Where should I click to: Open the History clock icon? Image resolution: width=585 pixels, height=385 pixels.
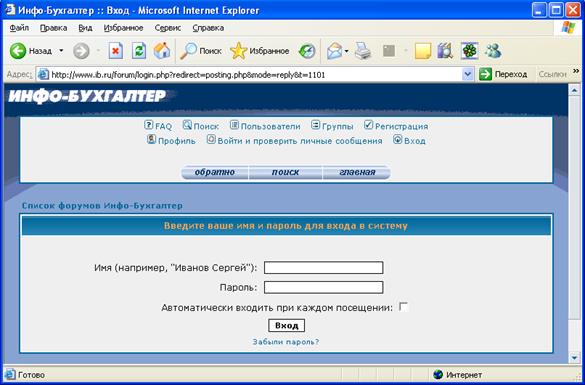point(307,51)
